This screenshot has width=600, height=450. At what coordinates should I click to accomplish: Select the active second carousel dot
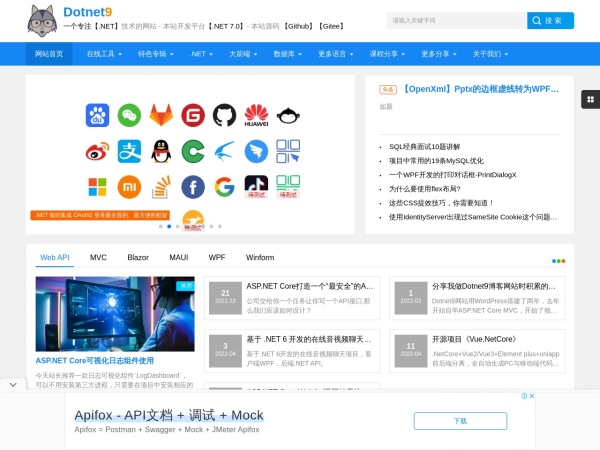point(169,227)
